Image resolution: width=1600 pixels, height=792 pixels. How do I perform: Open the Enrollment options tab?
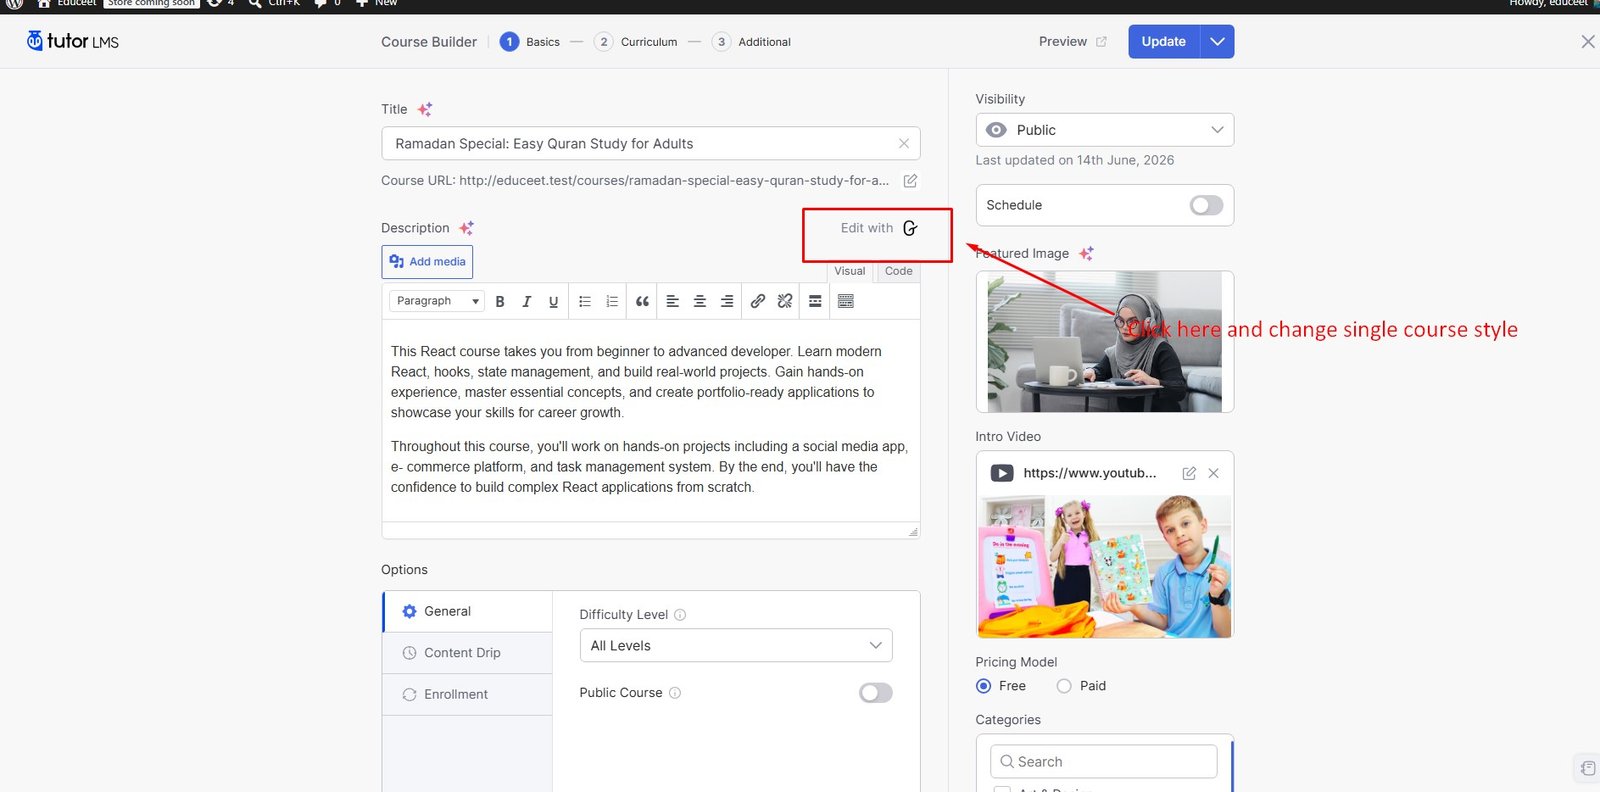(467, 695)
